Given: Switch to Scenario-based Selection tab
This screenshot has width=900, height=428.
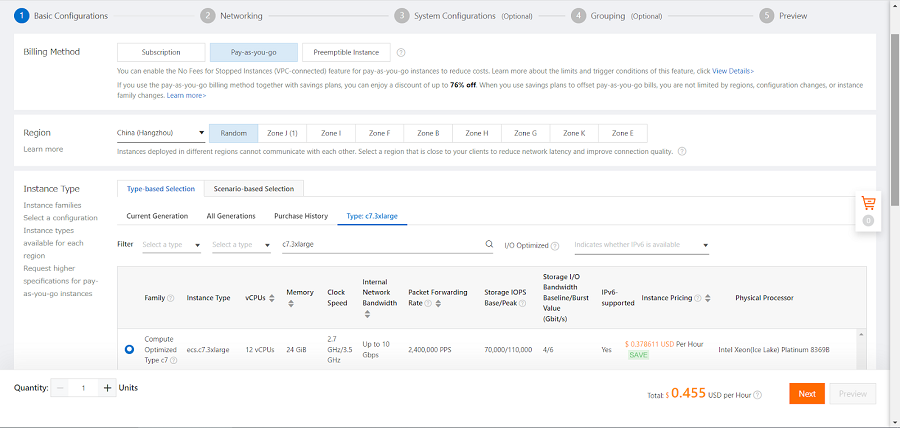Looking at the screenshot, I should click(253, 188).
